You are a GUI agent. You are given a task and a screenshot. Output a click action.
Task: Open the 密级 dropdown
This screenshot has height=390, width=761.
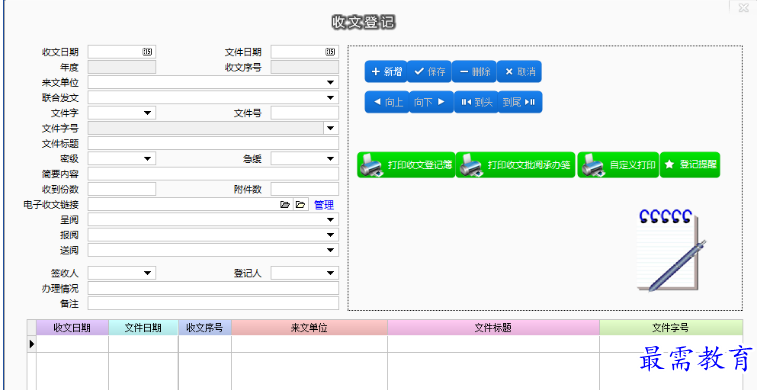(x=148, y=159)
